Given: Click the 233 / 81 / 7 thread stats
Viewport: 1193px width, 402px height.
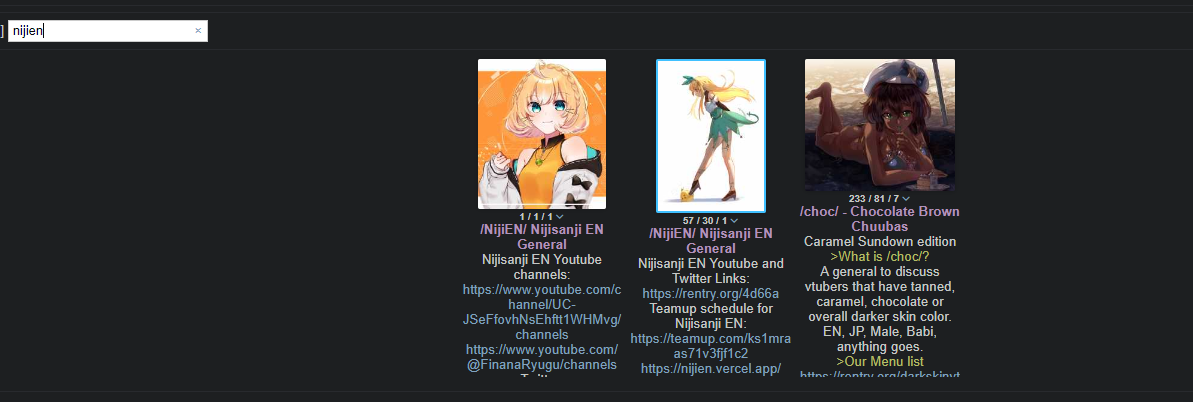Looking at the screenshot, I should (x=873, y=199).
